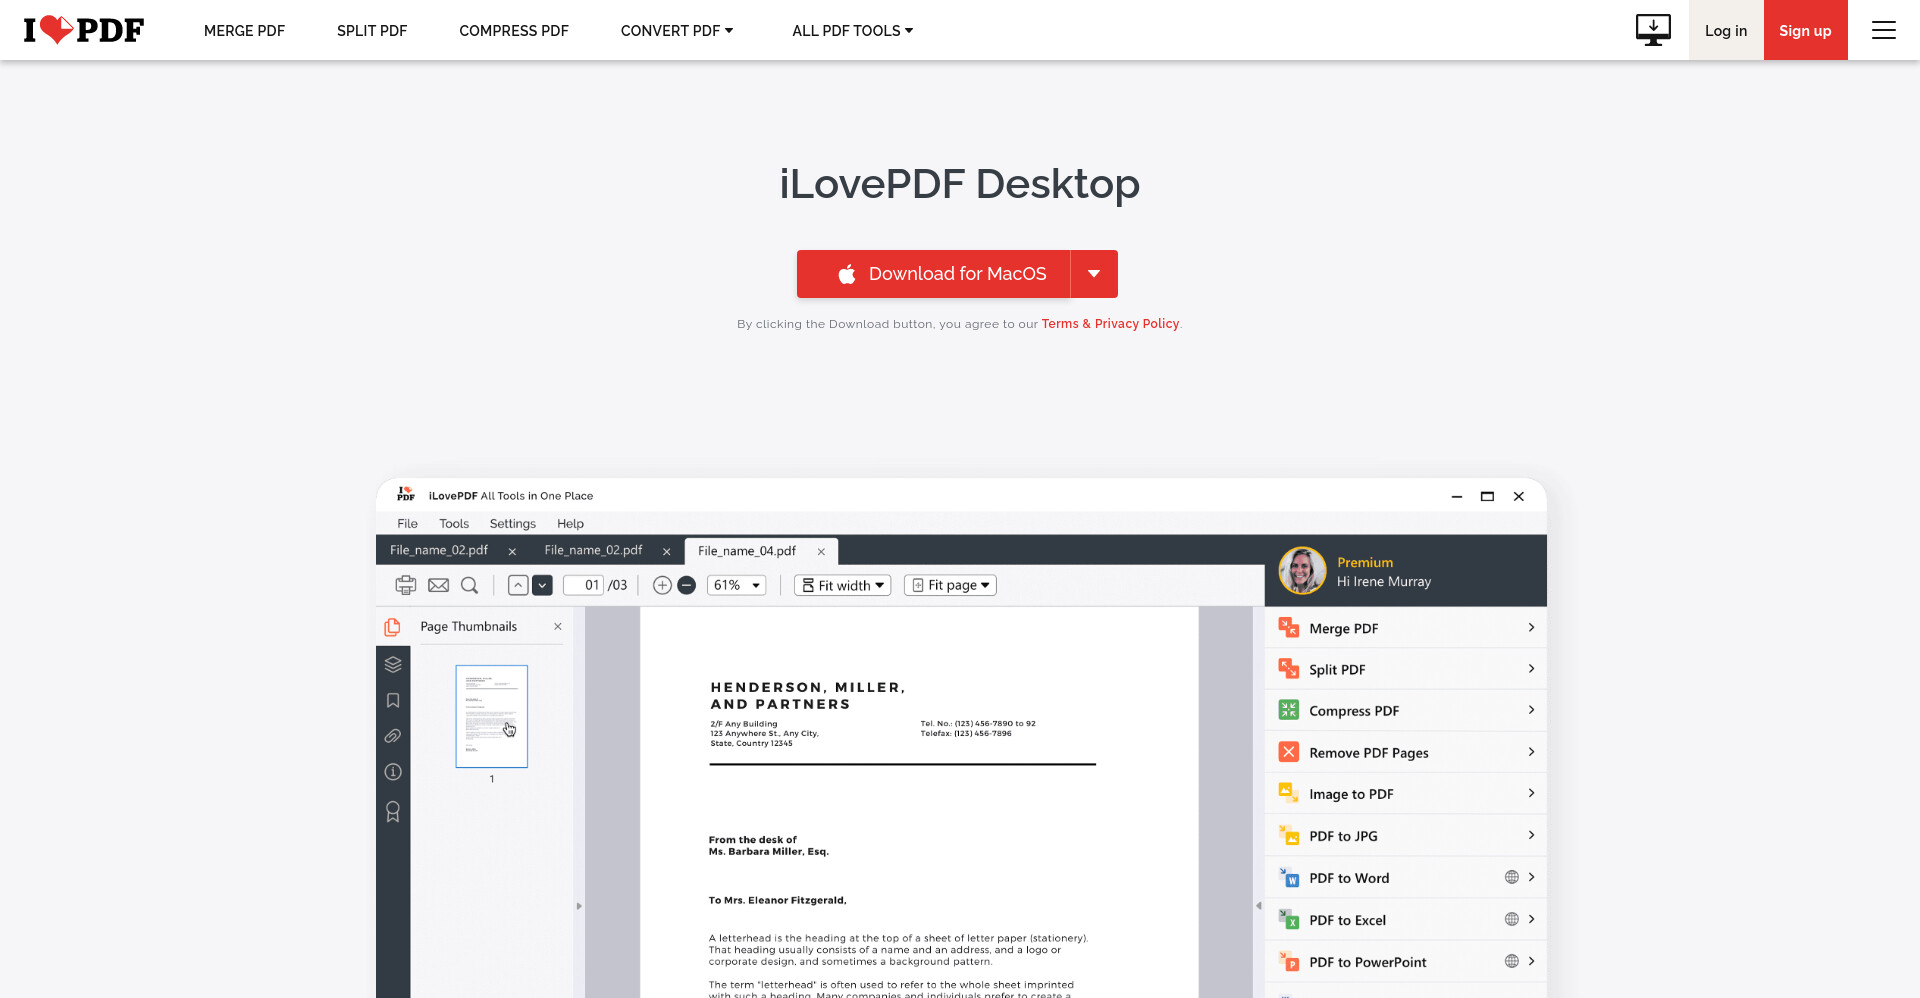Viewport: 1920px width, 998px height.
Task: Click the current page number field
Action: [583, 585]
